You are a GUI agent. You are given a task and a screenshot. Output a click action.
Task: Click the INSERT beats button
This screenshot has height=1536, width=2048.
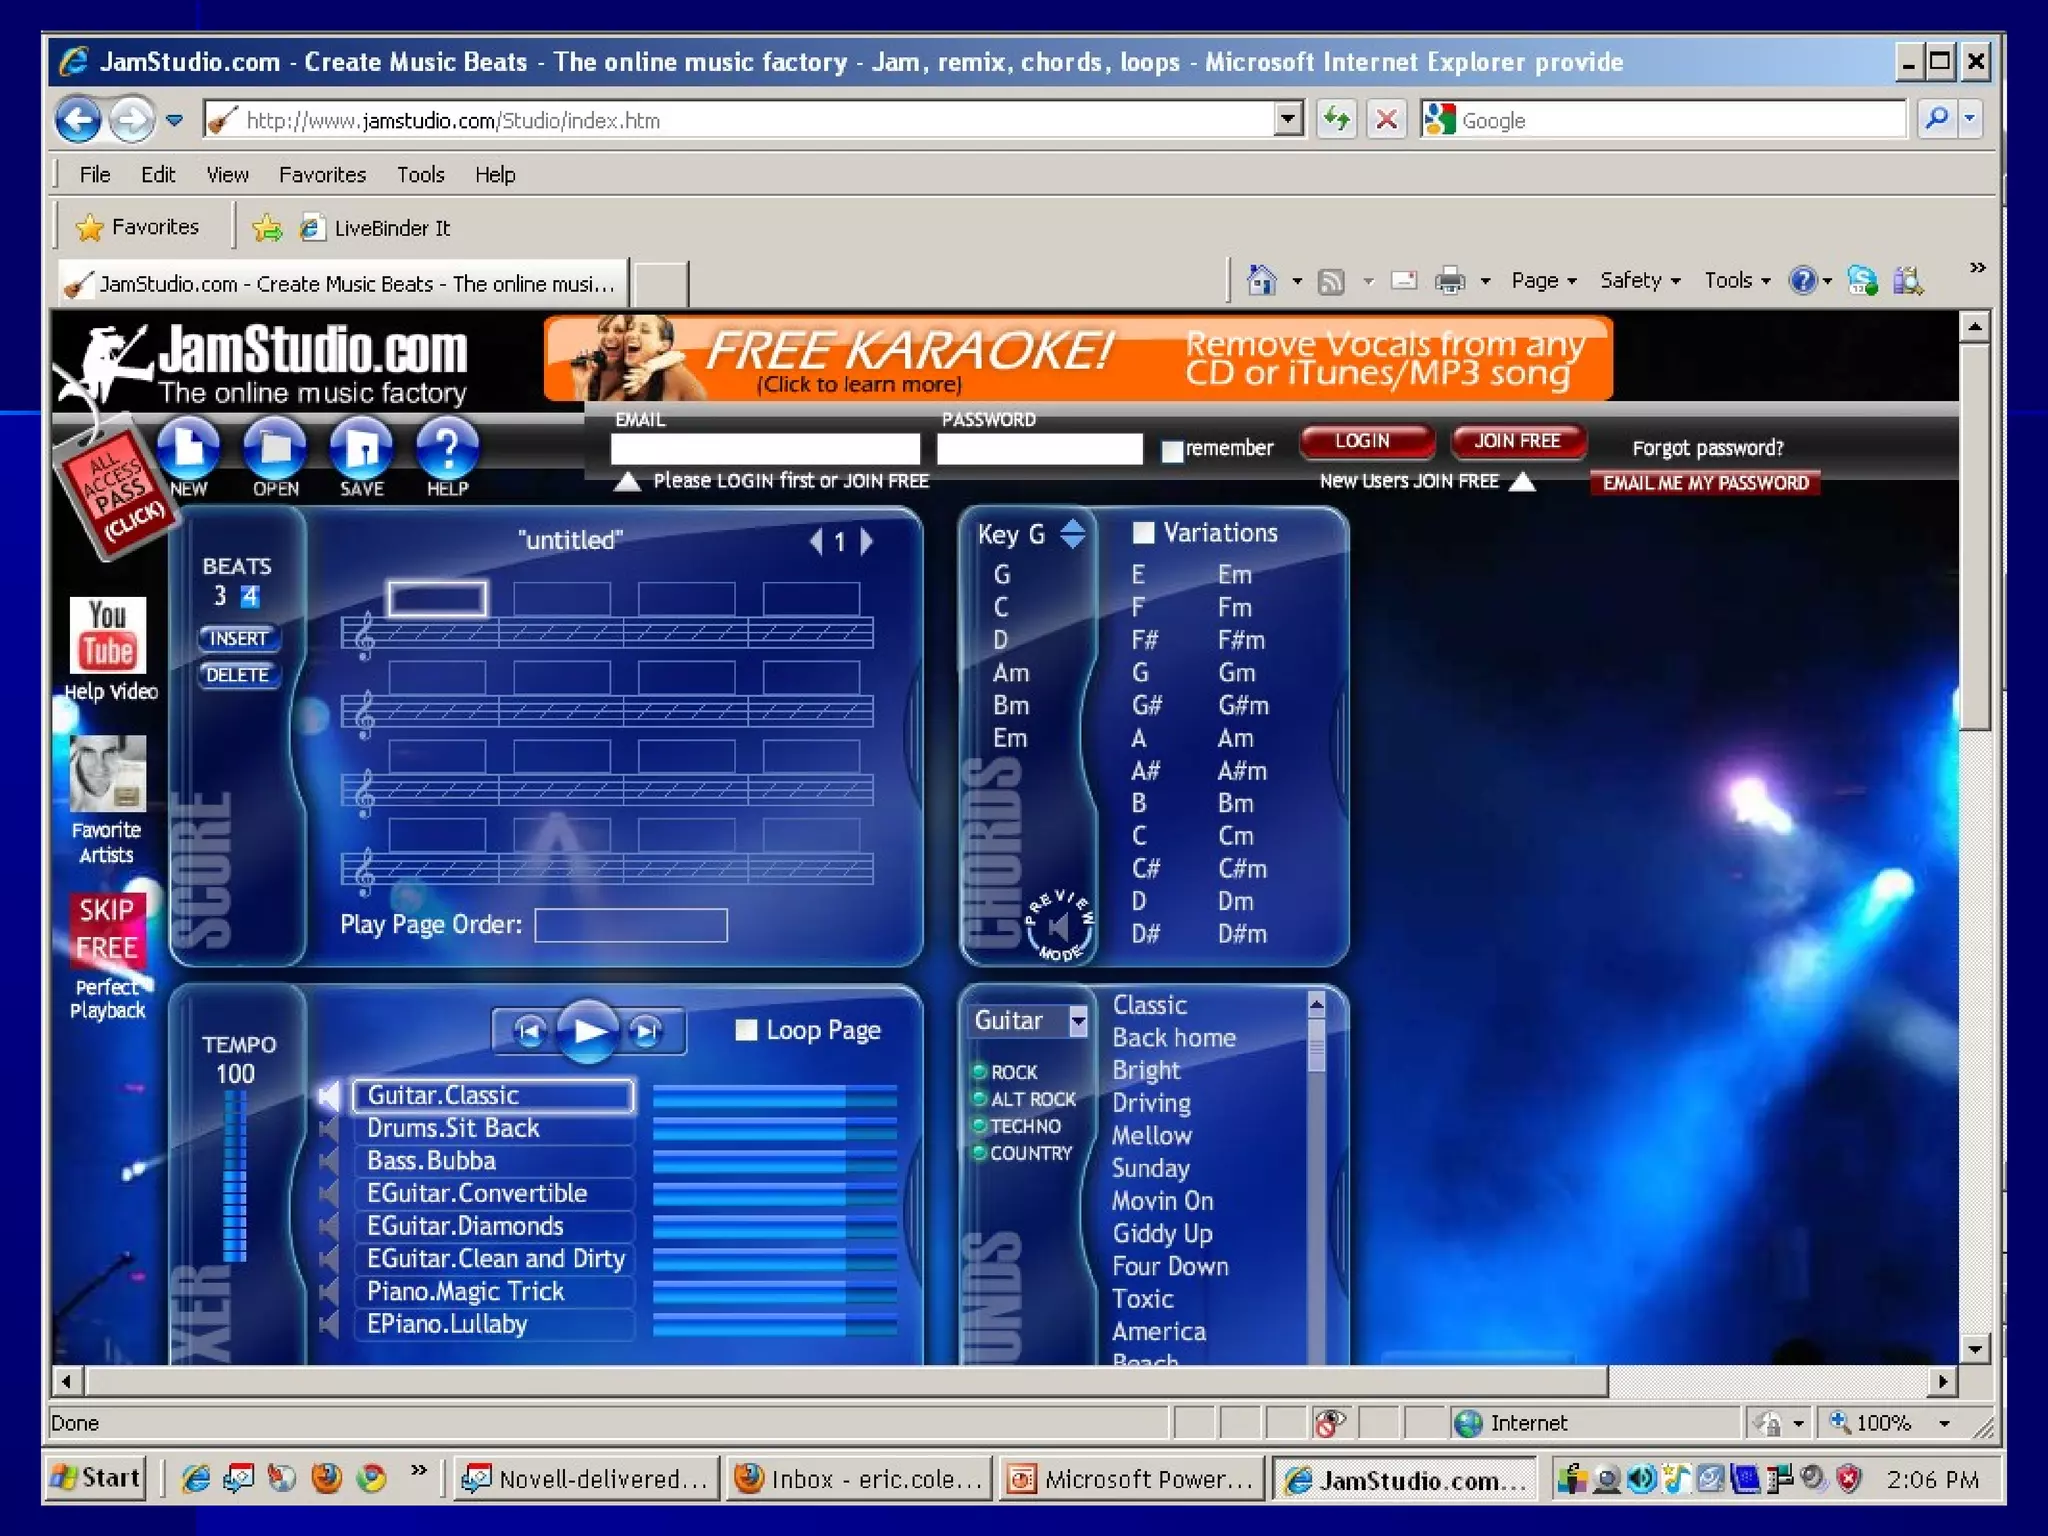coord(238,638)
